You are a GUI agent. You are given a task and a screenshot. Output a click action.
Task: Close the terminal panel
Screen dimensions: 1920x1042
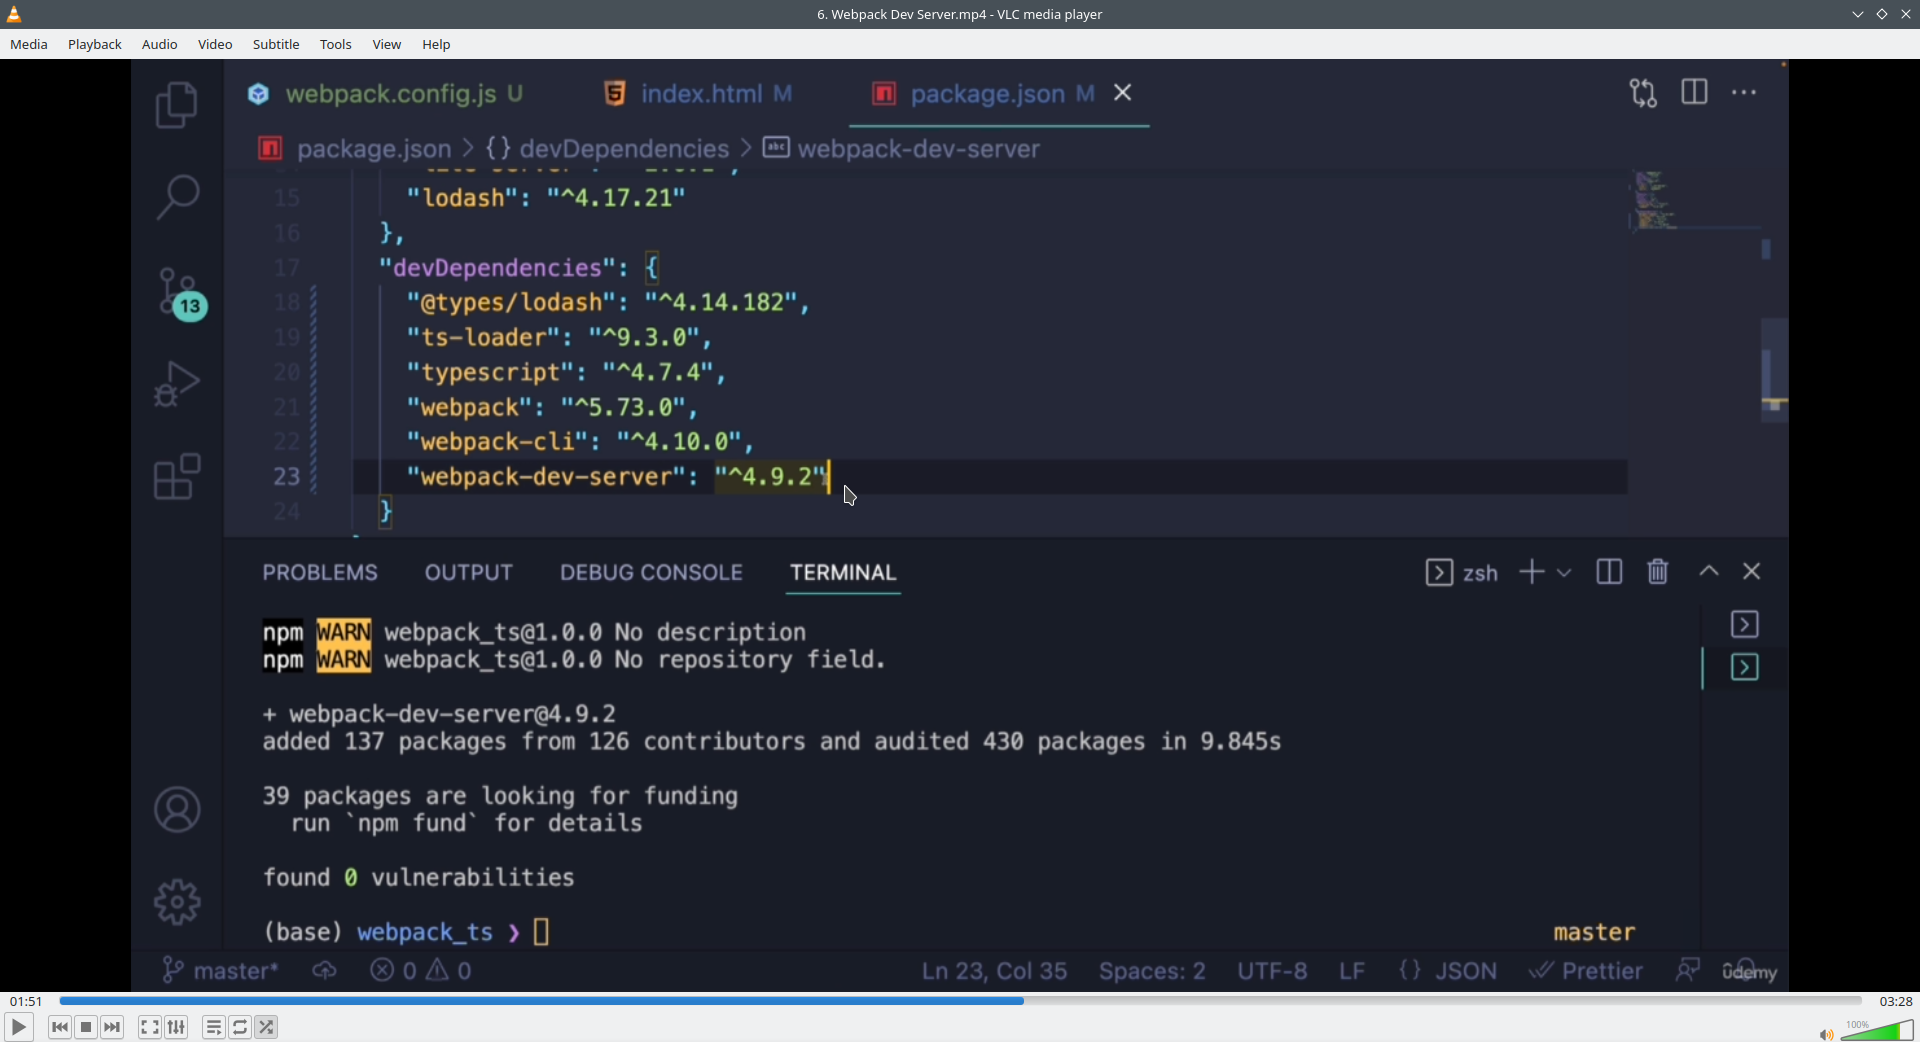coord(1752,571)
